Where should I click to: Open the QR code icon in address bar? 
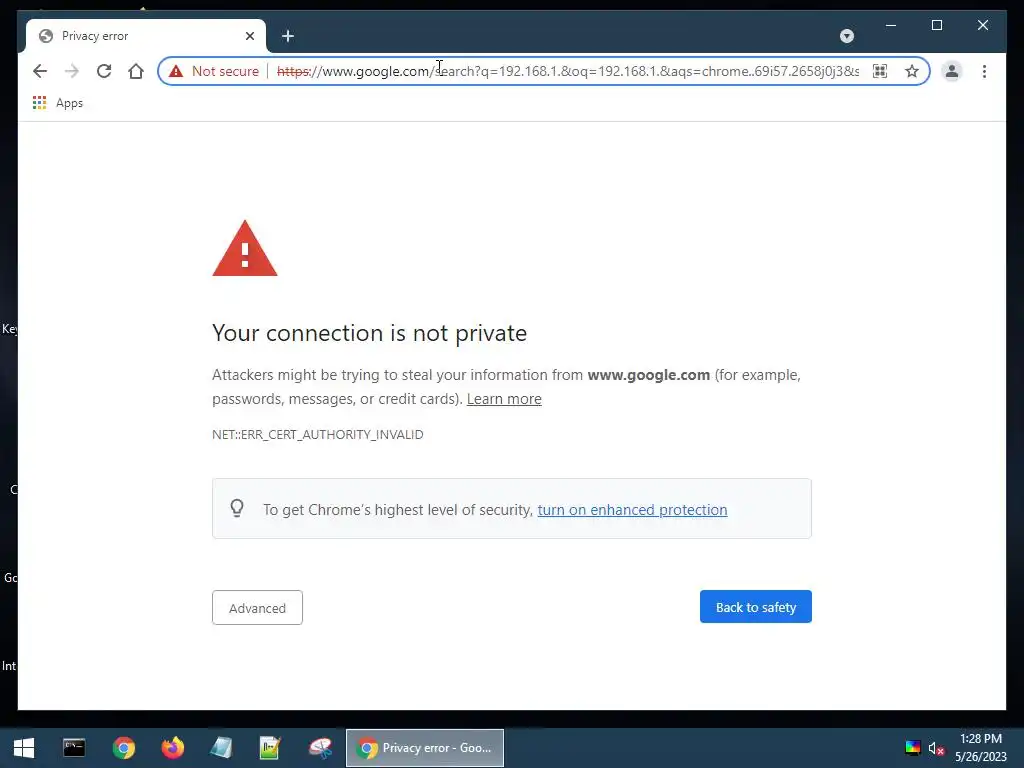(880, 71)
